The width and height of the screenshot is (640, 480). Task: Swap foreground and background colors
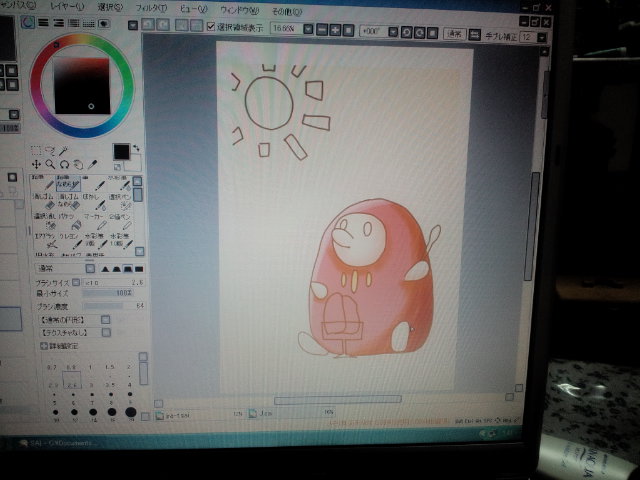click(136, 148)
